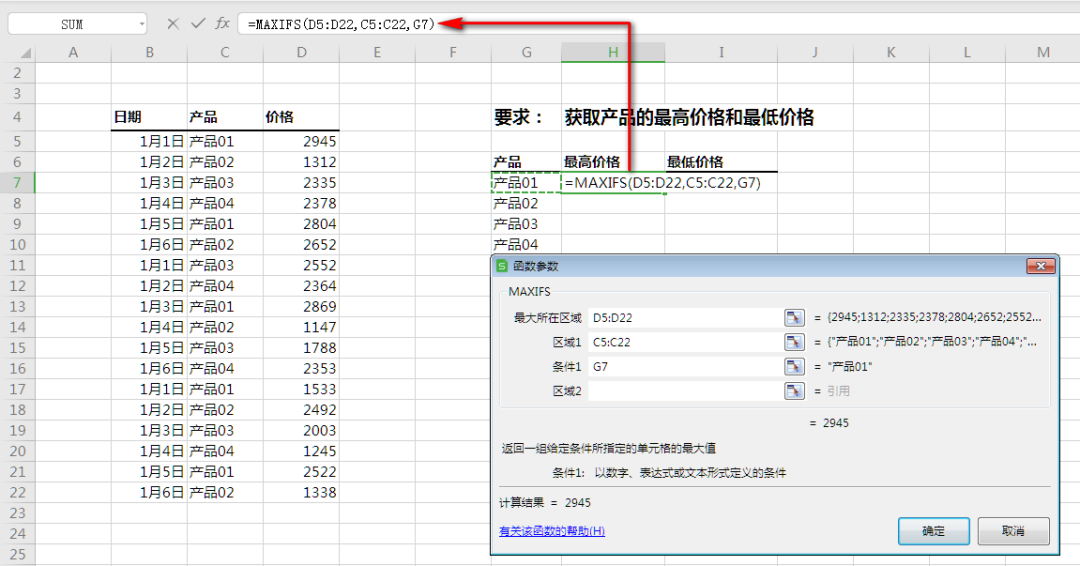This screenshot has width=1080, height=566.
Task: Click cell H7 with MAXIFS formula
Action: [x=613, y=182]
